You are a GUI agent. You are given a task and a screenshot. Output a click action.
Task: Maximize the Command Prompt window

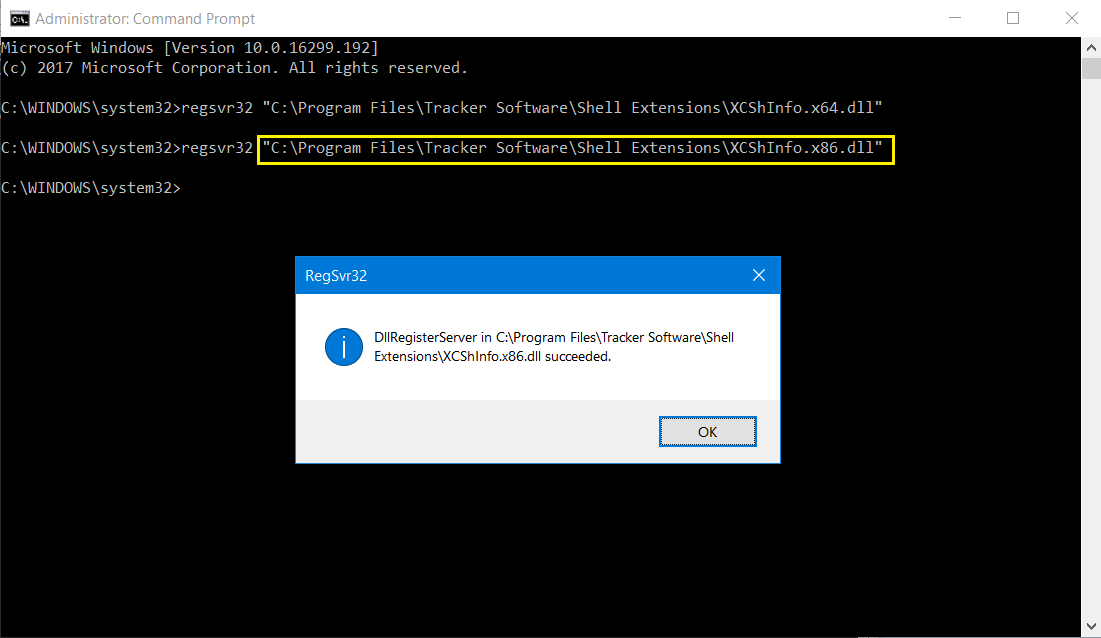point(1013,18)
